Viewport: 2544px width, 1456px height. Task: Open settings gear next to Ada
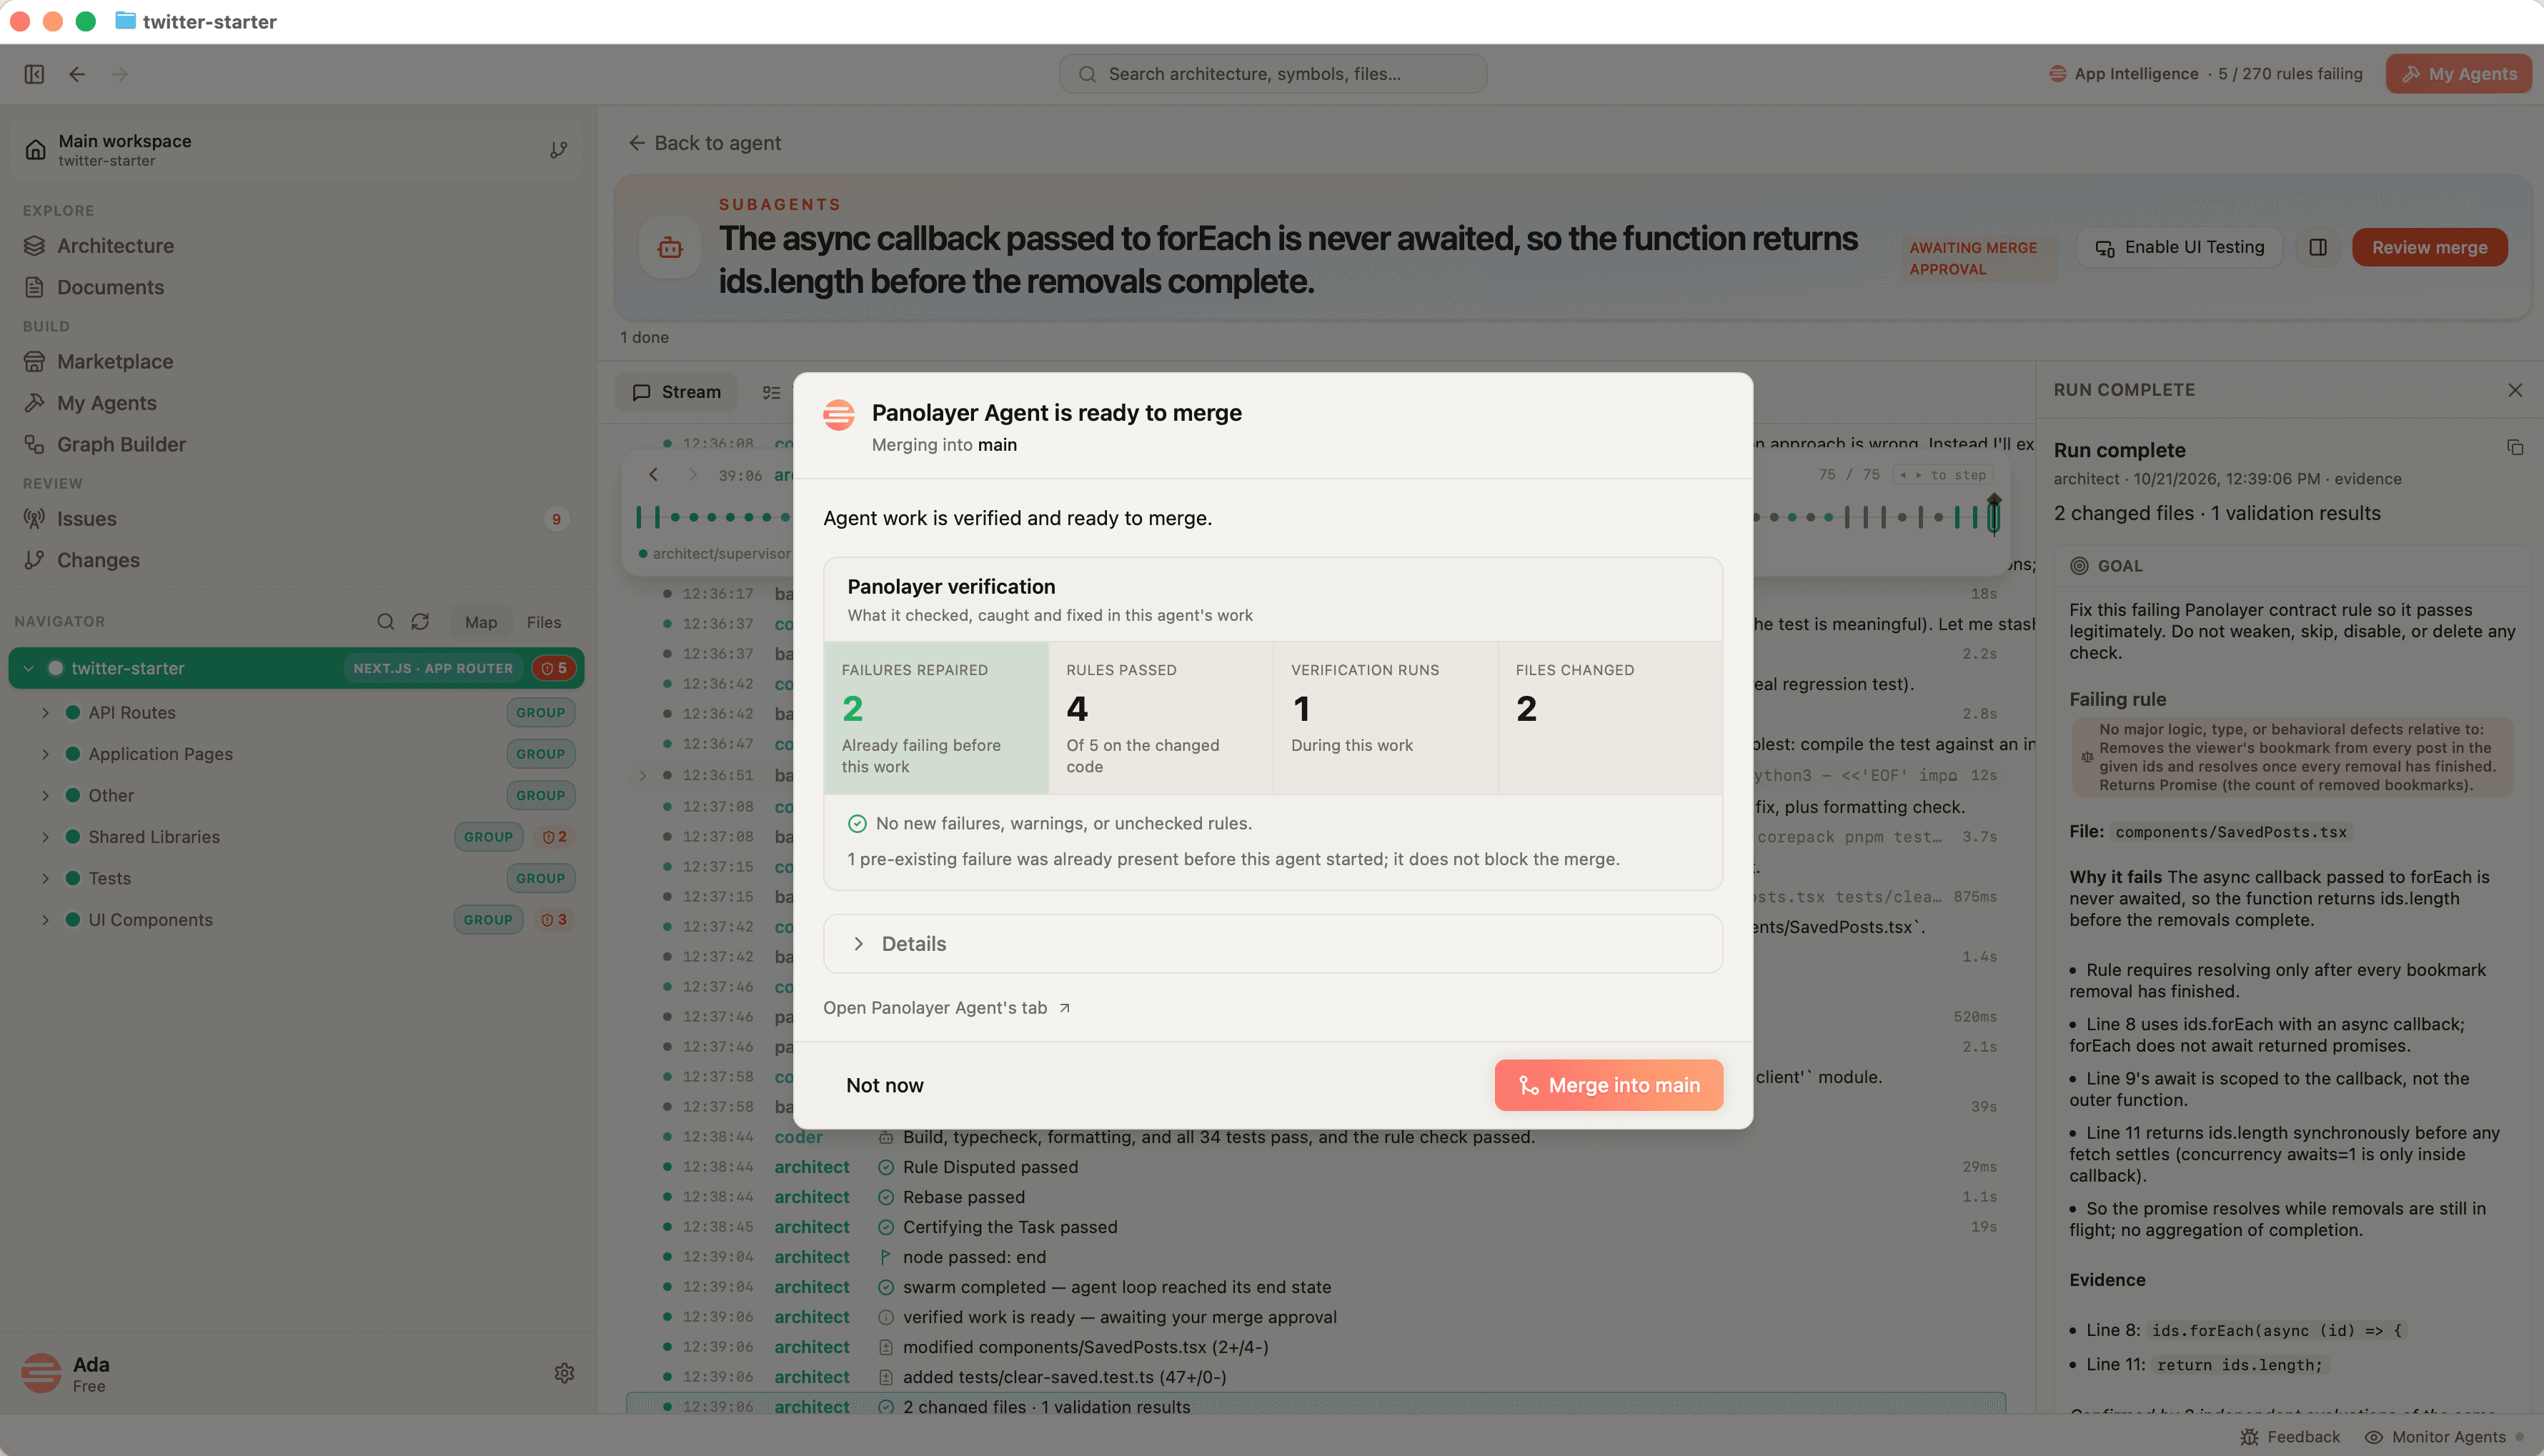coord(564,1373)
